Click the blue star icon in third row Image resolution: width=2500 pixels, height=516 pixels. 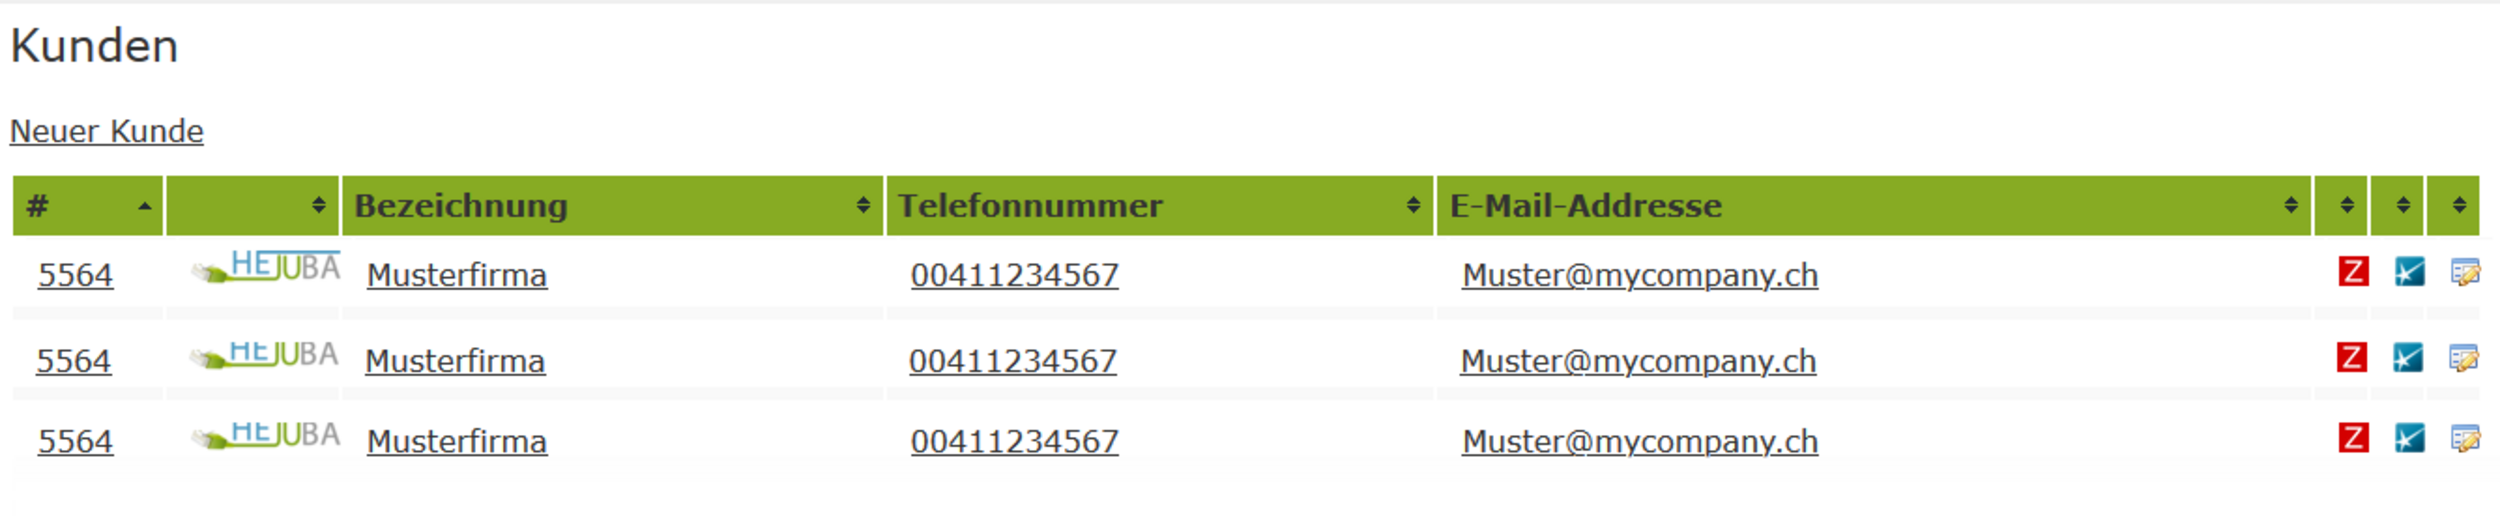click(x=2409, y=438)
